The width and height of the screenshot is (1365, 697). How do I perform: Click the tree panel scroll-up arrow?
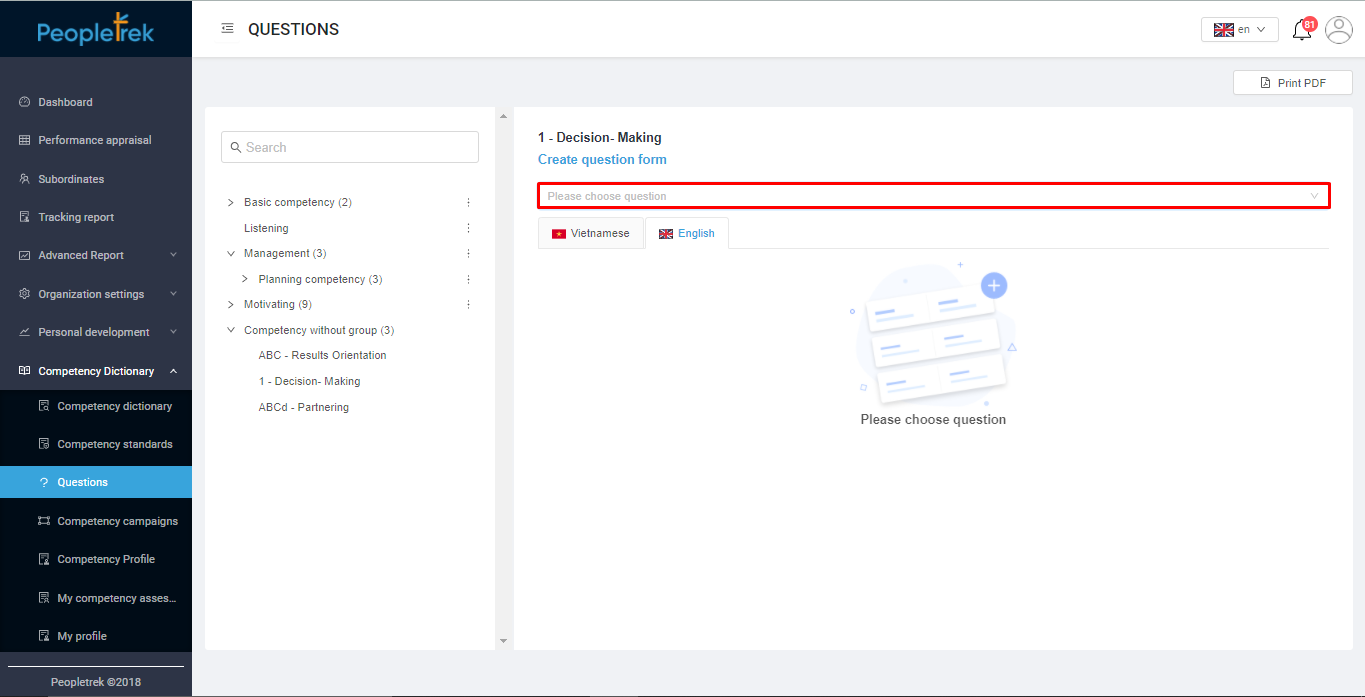tap(503, 117)
